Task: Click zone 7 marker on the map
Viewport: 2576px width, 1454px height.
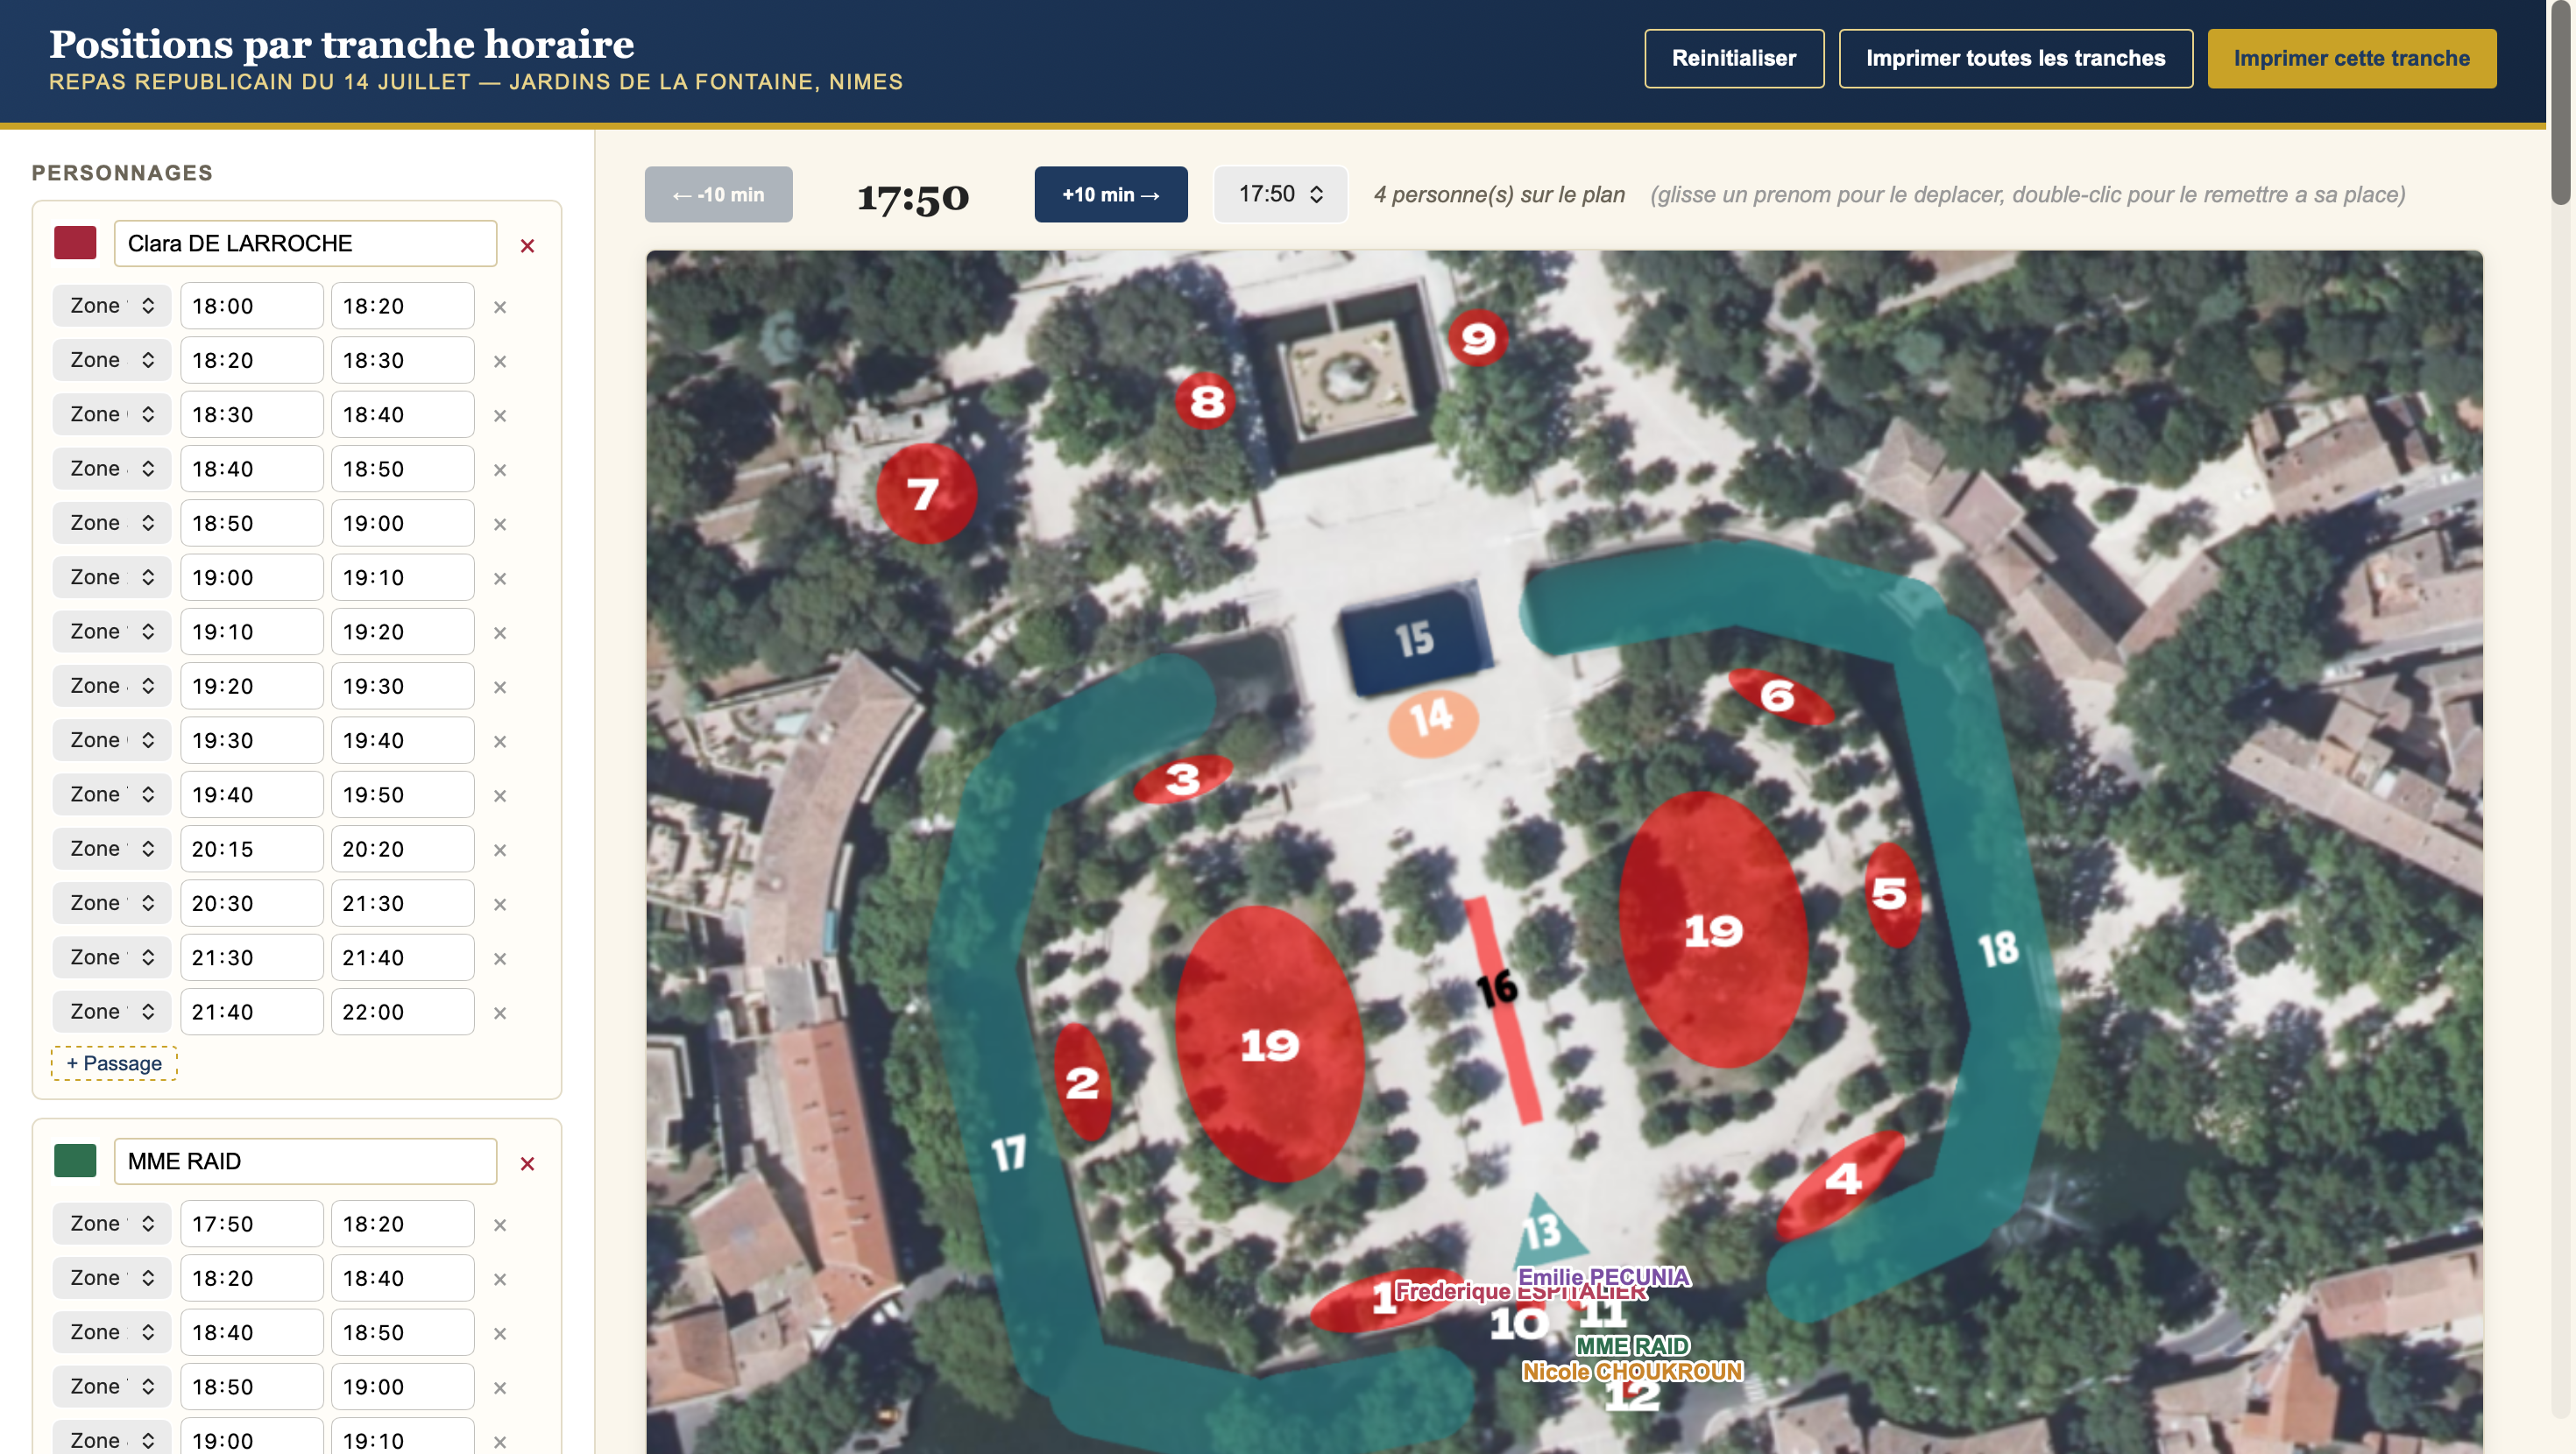Action: 925,493
